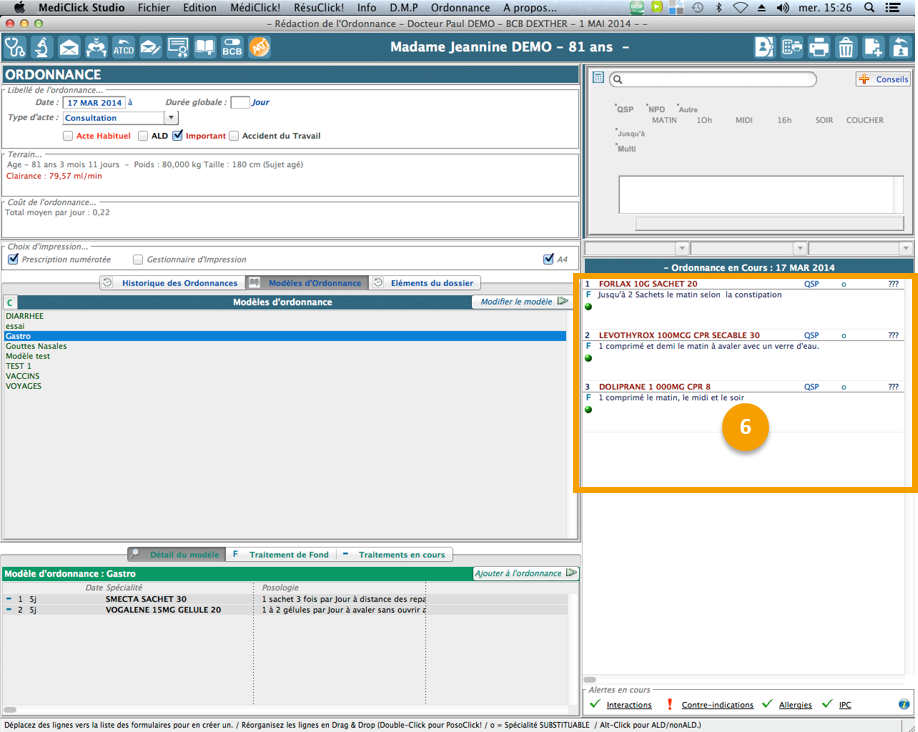Click the minus icon on SMECTA row
This screenshot has width=918, height=732.
9,599
